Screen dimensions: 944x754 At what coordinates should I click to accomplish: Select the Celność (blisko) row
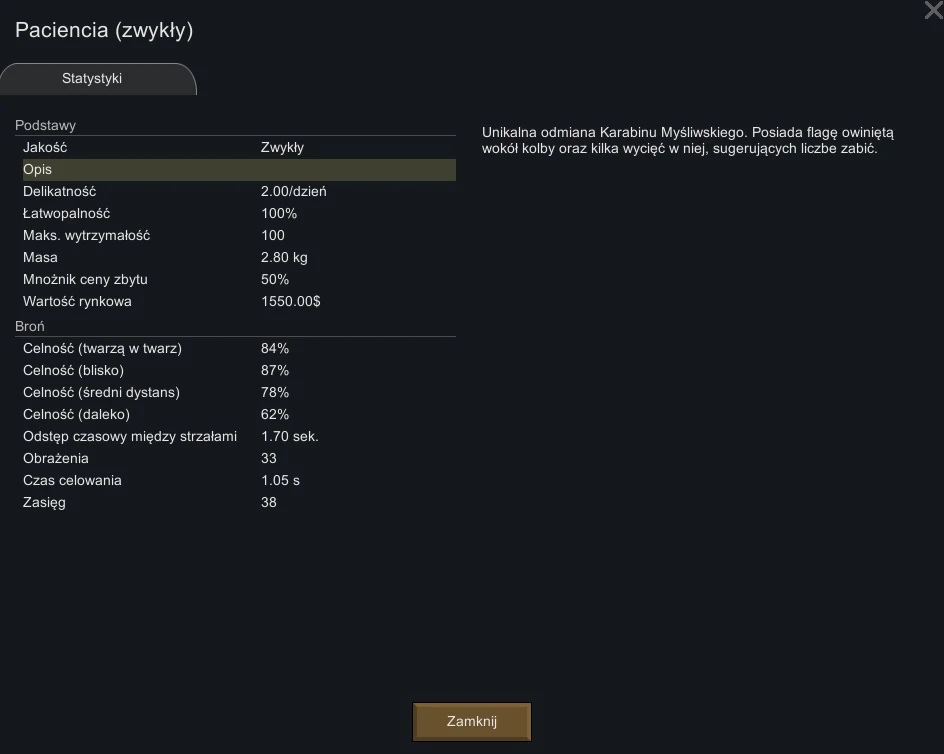pyautogui.click(x=239, y=370)
